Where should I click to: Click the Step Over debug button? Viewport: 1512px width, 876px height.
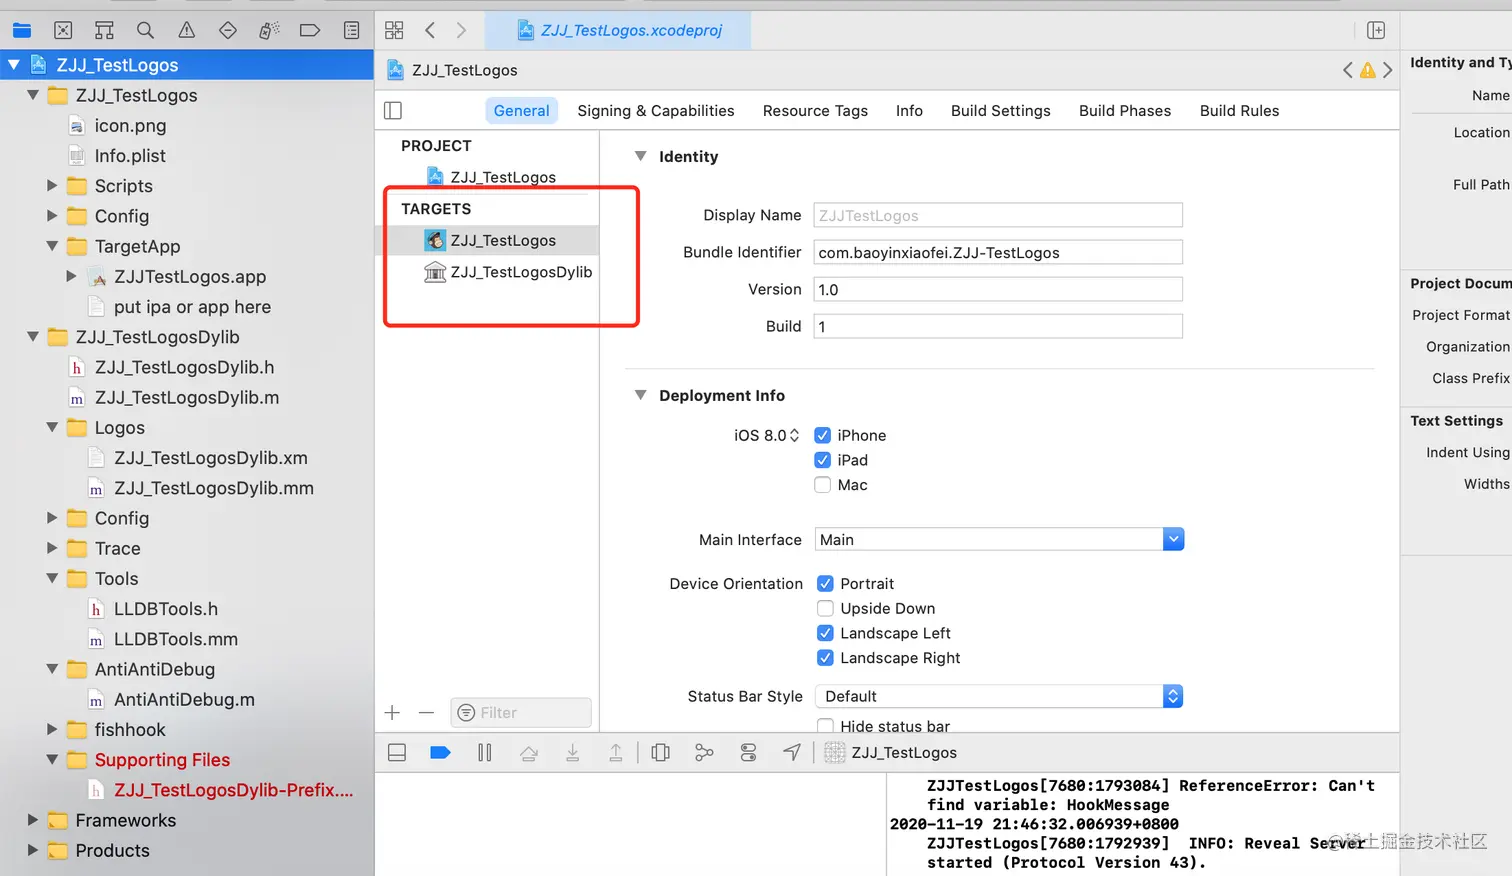click(x=529, y=753)
